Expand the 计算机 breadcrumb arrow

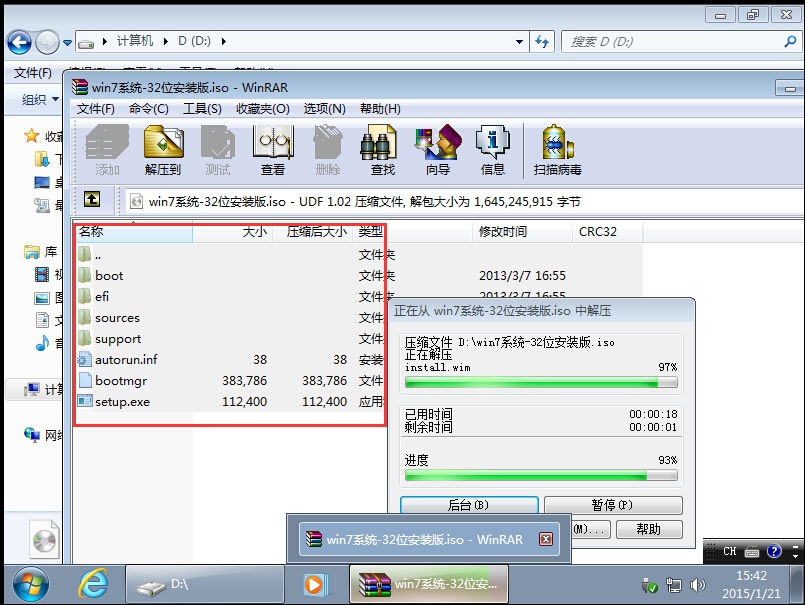[166, 41]
